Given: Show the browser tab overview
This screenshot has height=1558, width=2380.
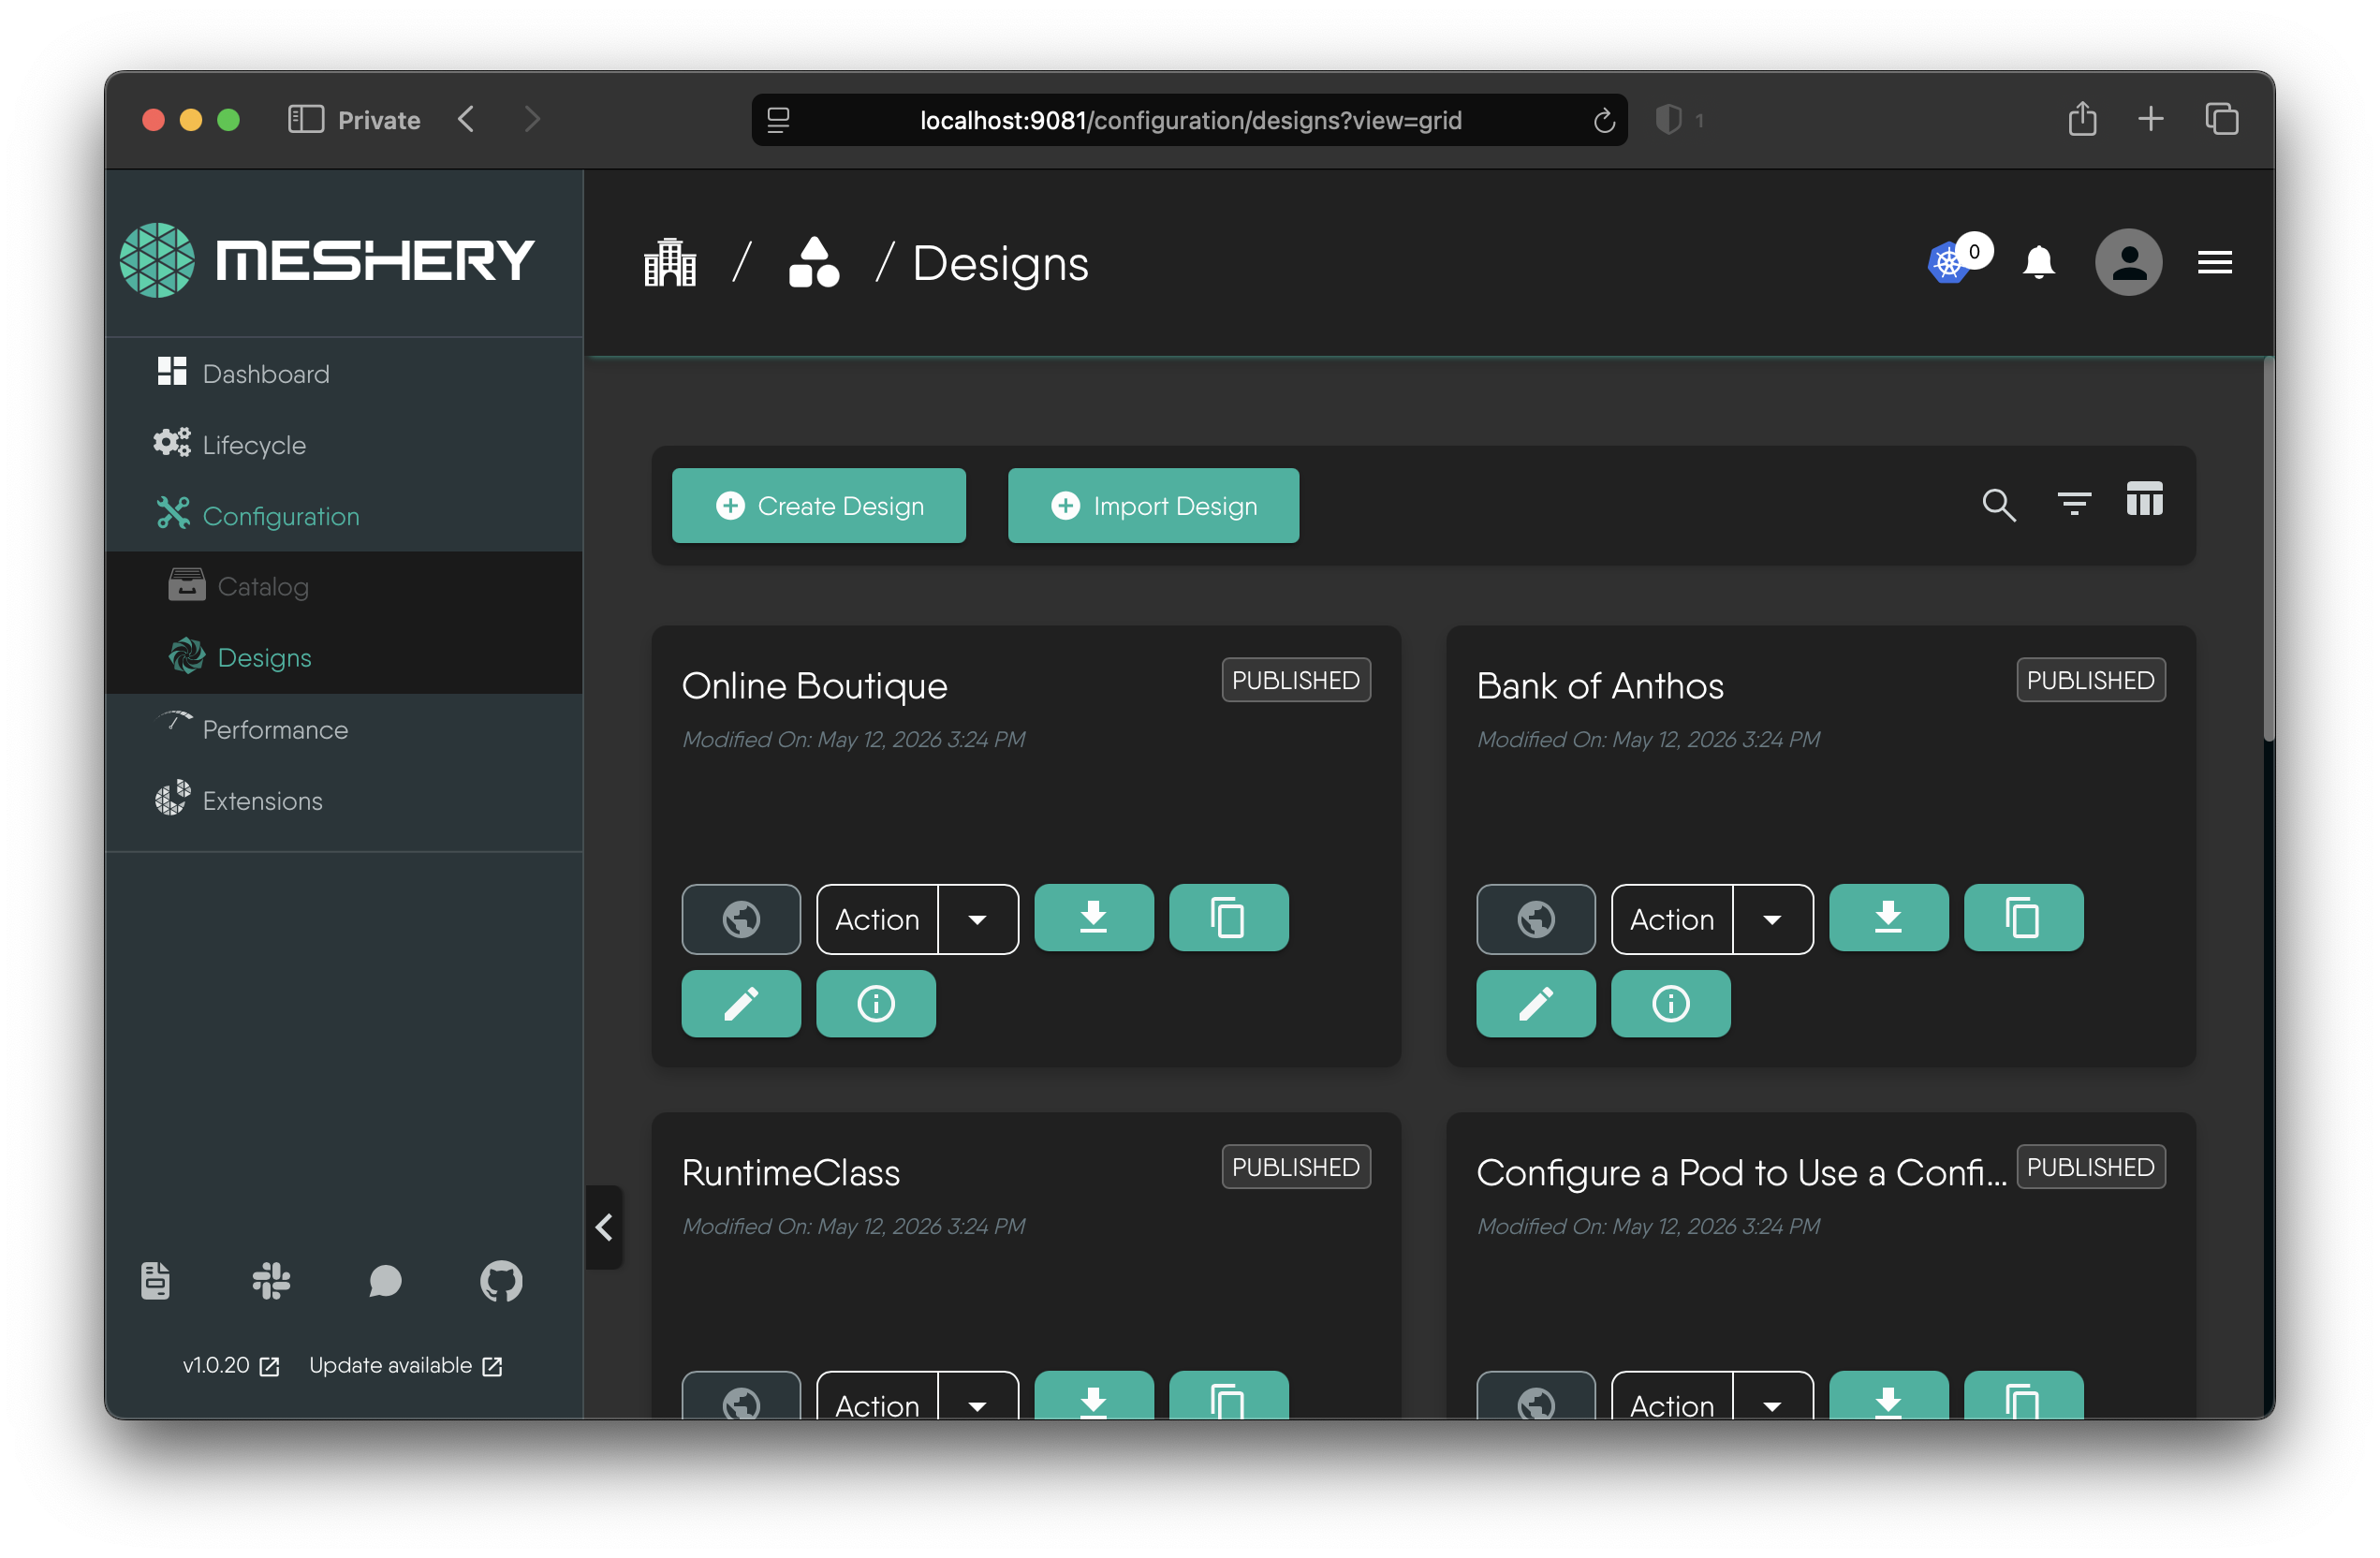Looking at the screenshot, I should coord(2221,119).
